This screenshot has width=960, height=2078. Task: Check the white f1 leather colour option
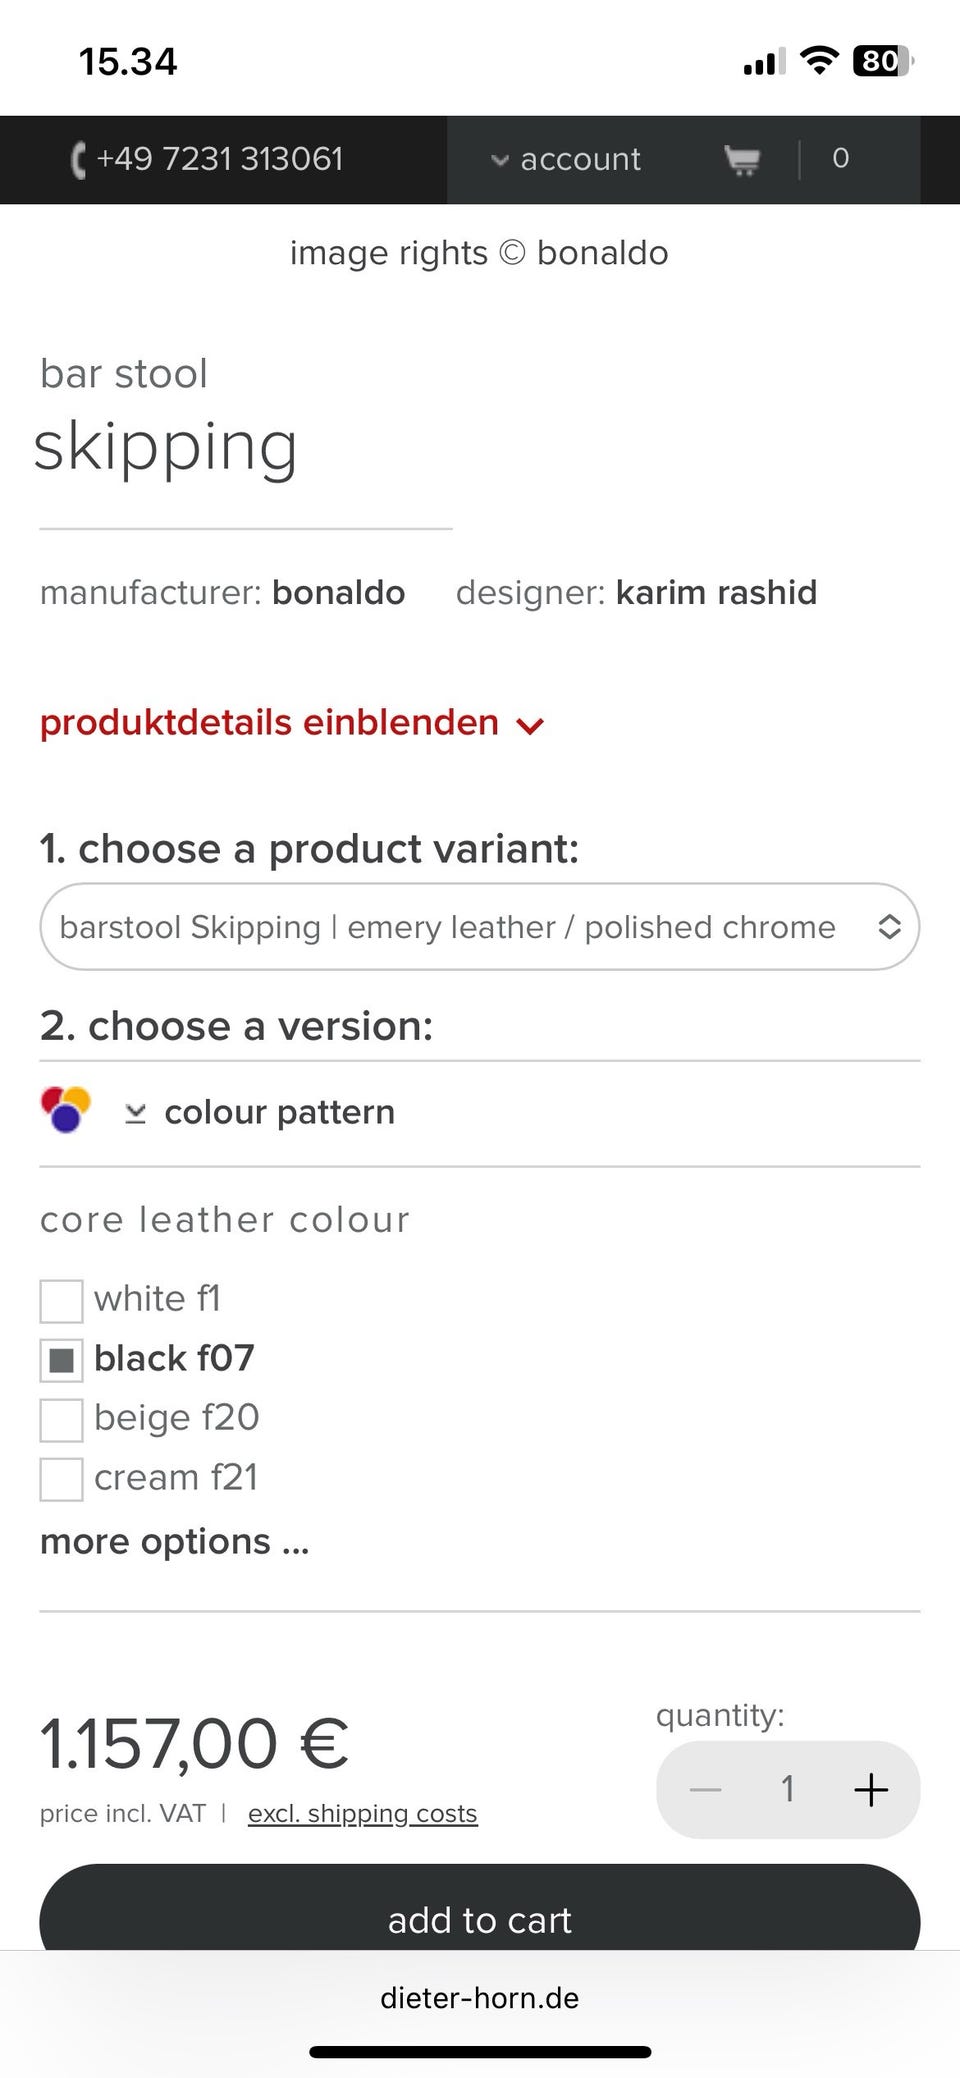[61, 1301]
